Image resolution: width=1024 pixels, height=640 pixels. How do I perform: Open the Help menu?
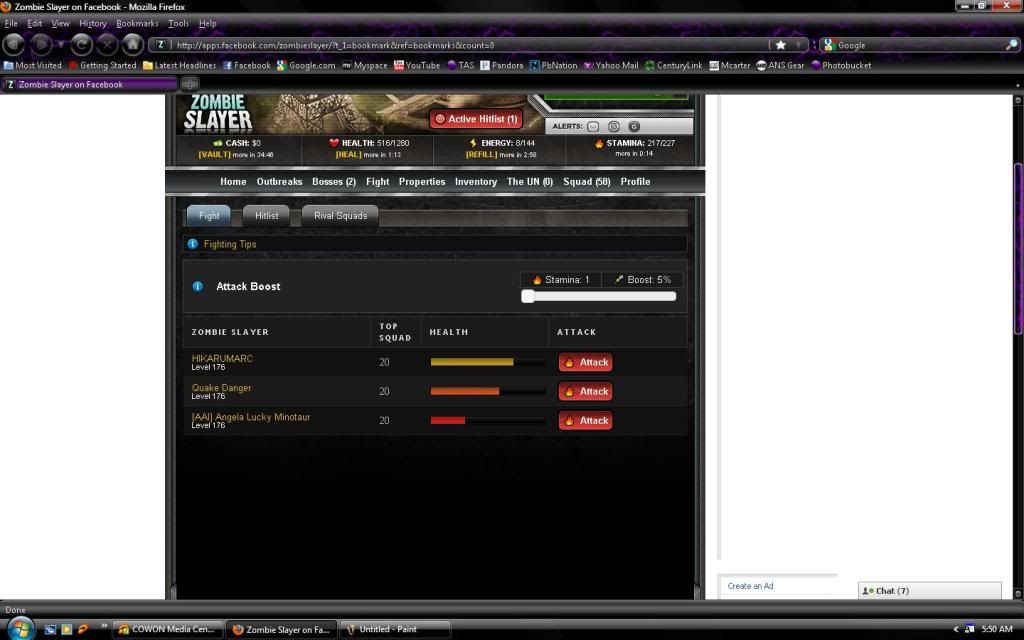coord(208,24)
